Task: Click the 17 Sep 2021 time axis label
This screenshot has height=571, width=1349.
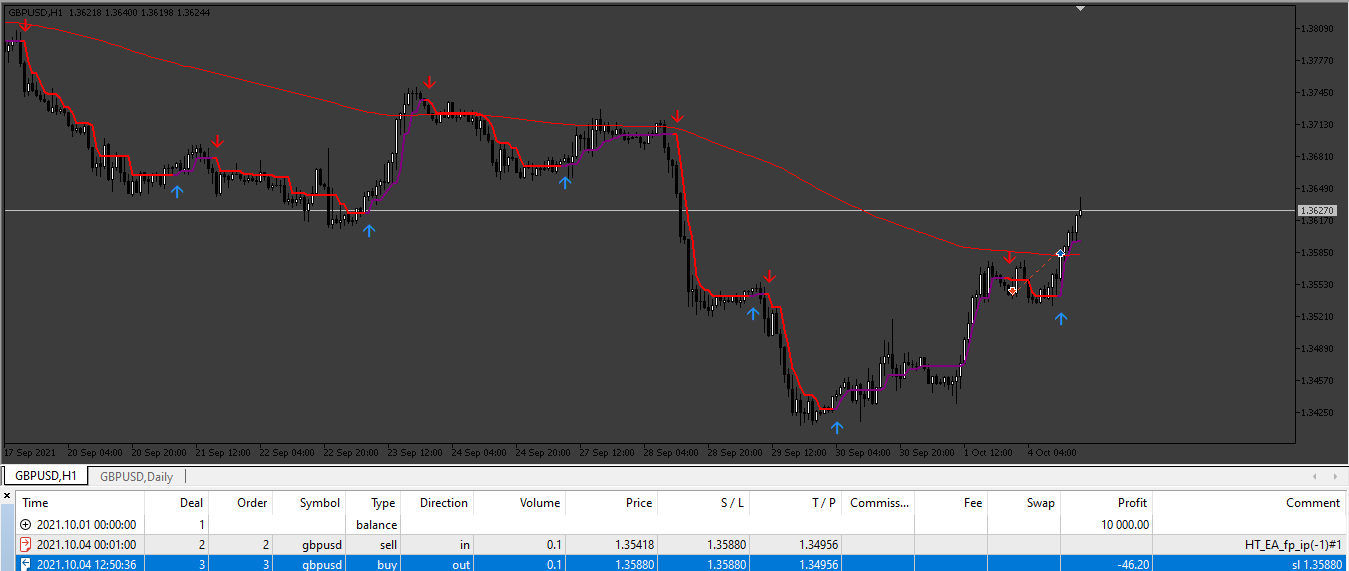Action: coord(30,452)
